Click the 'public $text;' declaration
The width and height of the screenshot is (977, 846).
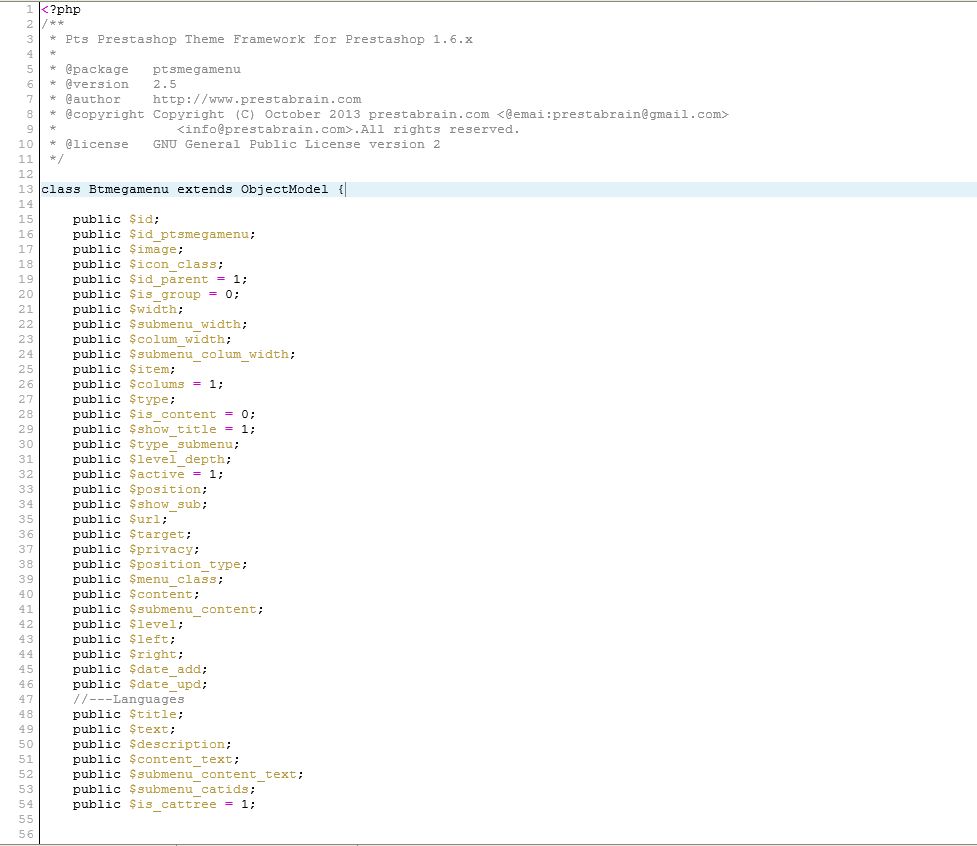[124, 729]
